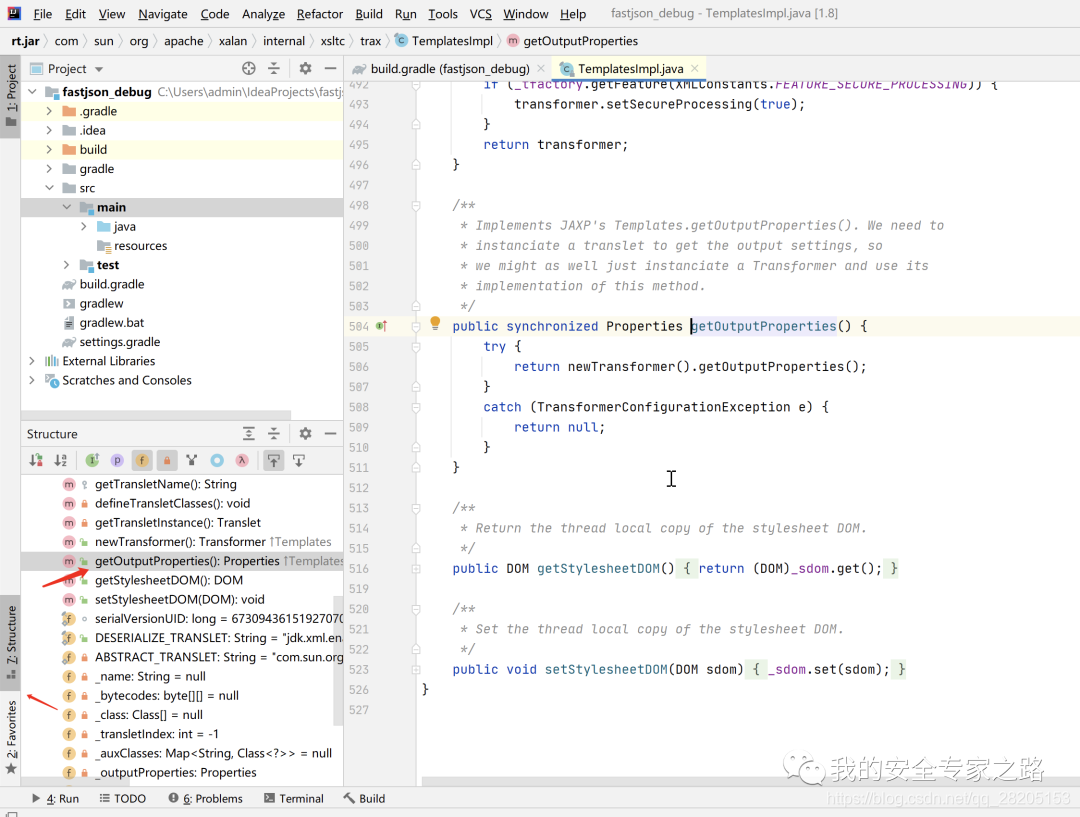This screenshot has width=1080, height=817.
Task: Open the Build tool window
Action: pos(364,798)
